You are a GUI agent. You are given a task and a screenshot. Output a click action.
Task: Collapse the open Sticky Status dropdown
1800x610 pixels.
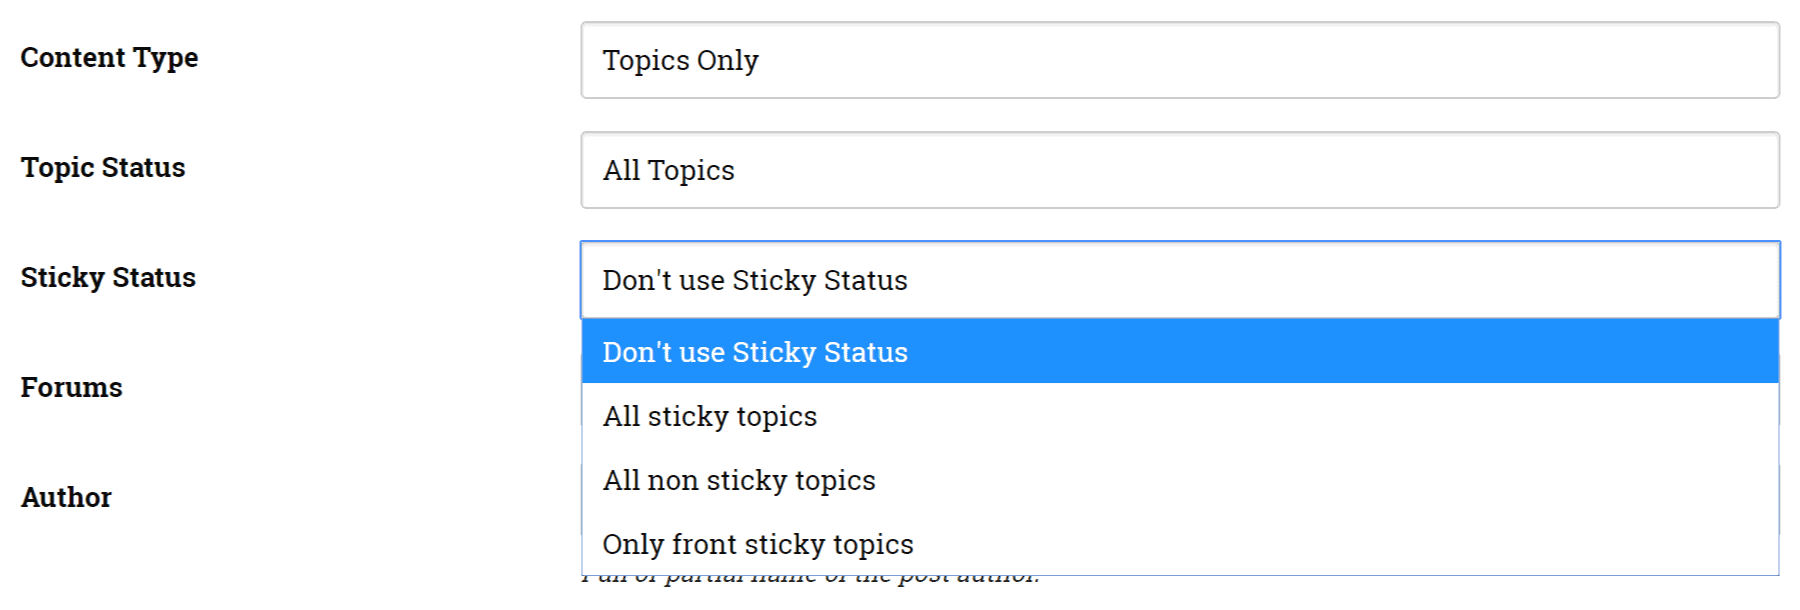pyautogui.click(x=1180, y=280)
